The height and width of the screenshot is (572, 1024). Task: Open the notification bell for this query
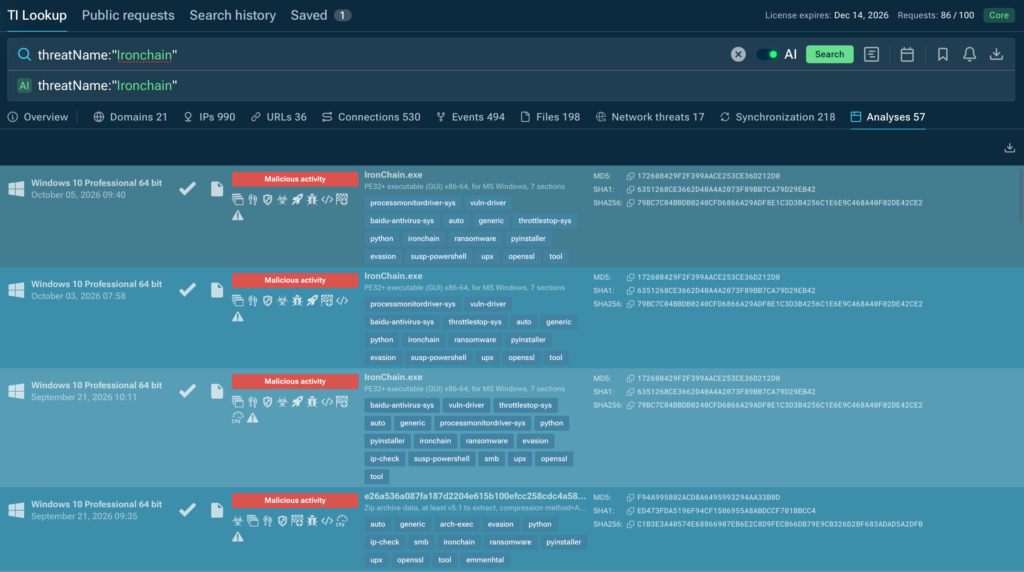(x=969, y=54)
